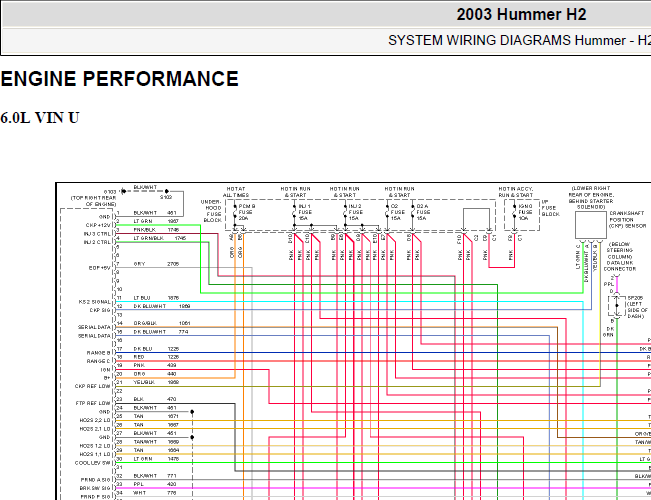This screenshot has height=500, width=651.
Task: Click the 'HO2S 1,1 LO' pin label
Action: click(95, 454)
